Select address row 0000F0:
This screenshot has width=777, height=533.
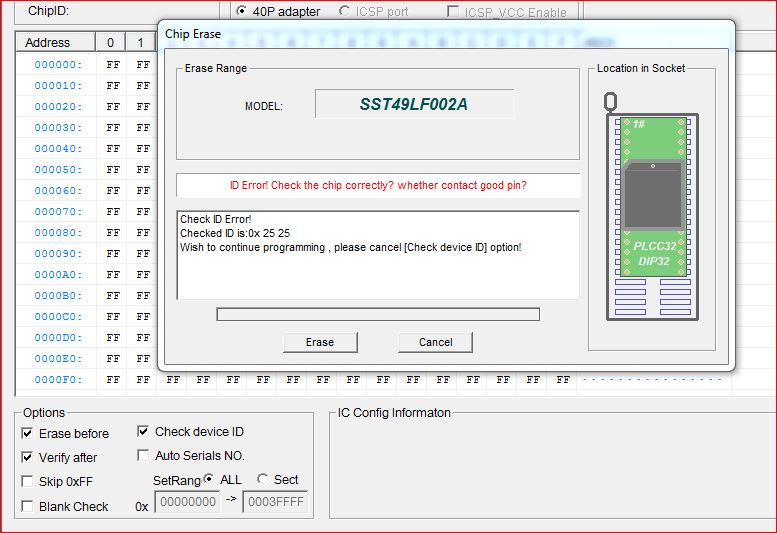coord(58,379)
